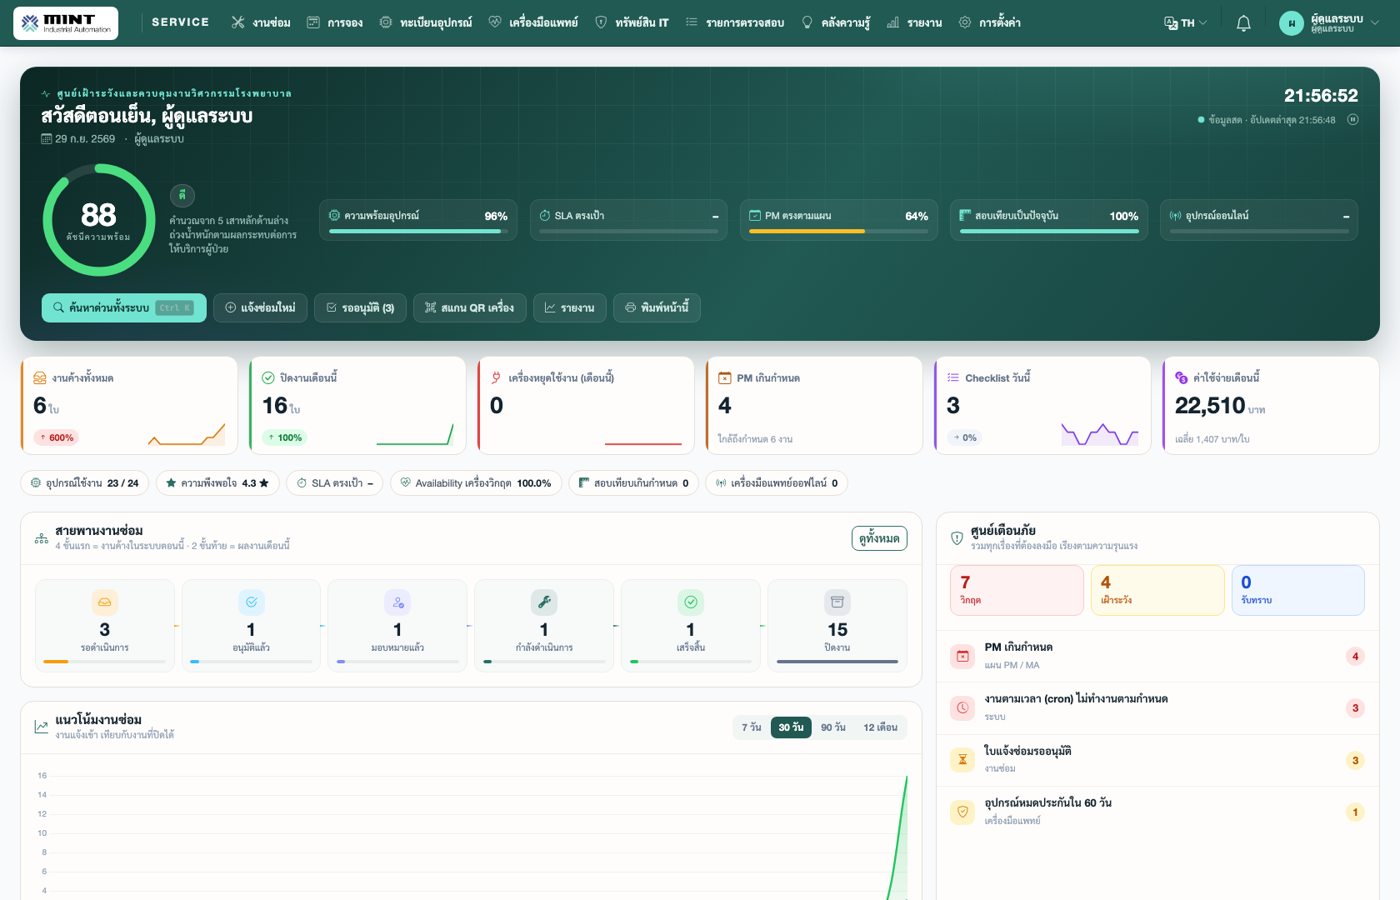Click the coin icon on ค่าใช้จ่ายเดือนนี้ card
1400x900 pixels.
(1181, 378)
